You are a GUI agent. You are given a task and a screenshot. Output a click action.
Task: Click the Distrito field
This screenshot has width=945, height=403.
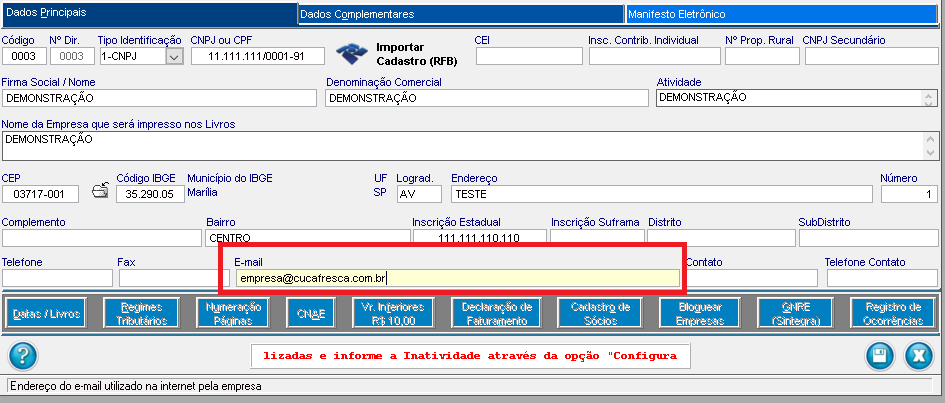pos(721,238)
